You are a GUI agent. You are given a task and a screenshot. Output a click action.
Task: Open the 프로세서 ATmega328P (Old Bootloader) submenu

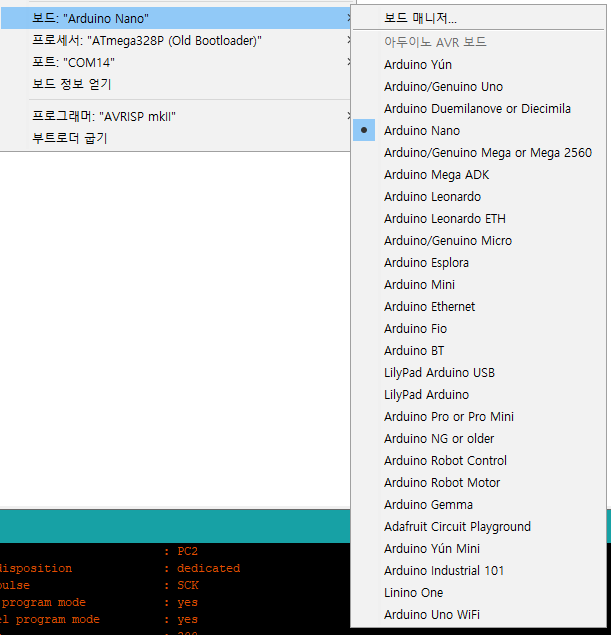coord(176,40)
